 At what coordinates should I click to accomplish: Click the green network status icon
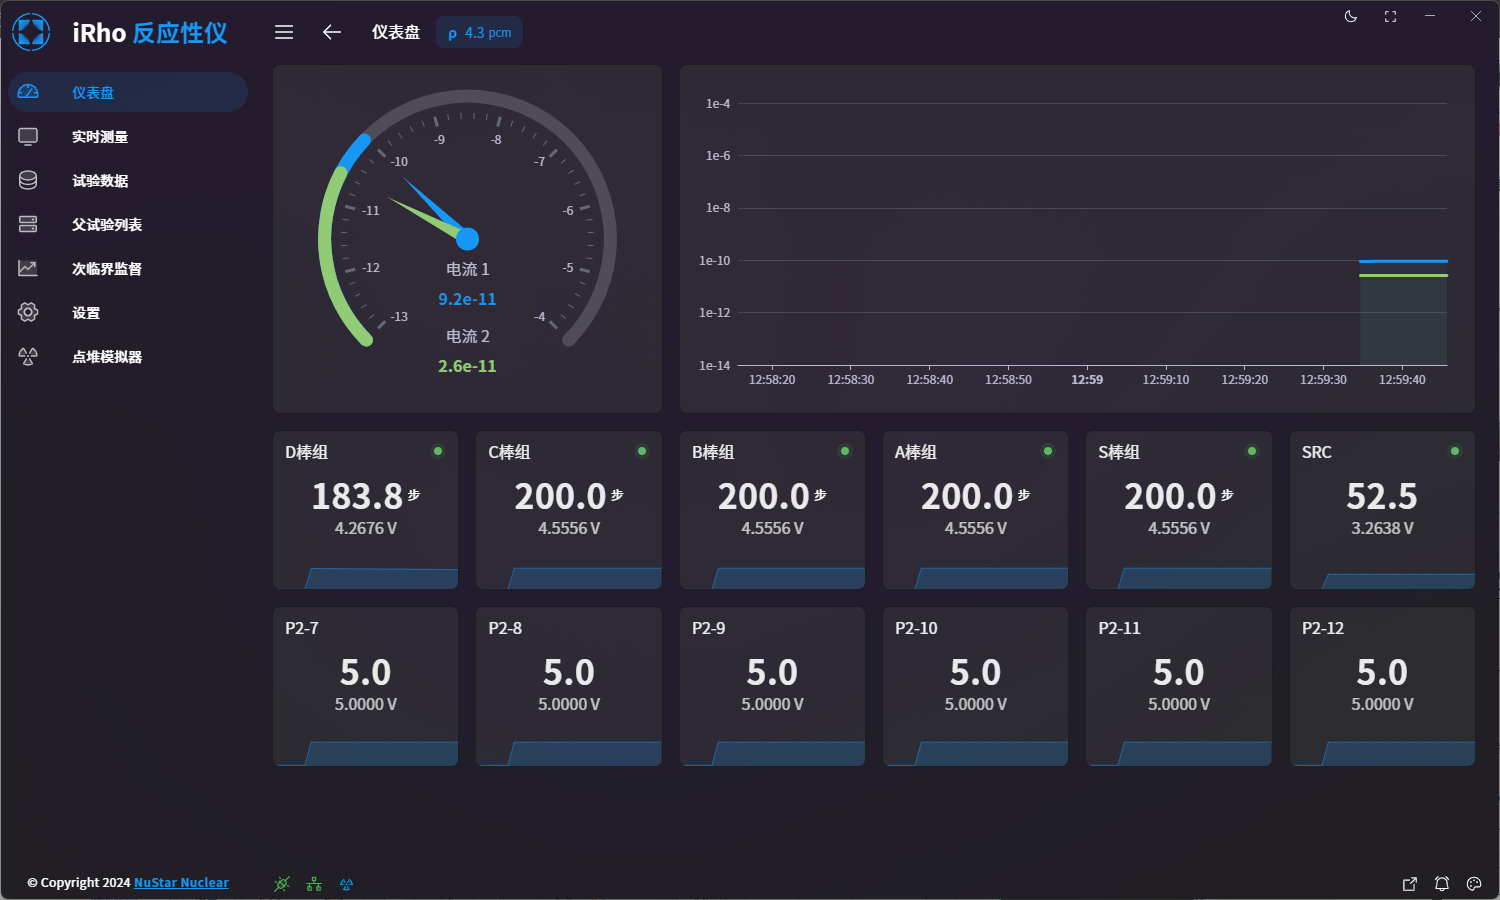[x=314, y=884]
